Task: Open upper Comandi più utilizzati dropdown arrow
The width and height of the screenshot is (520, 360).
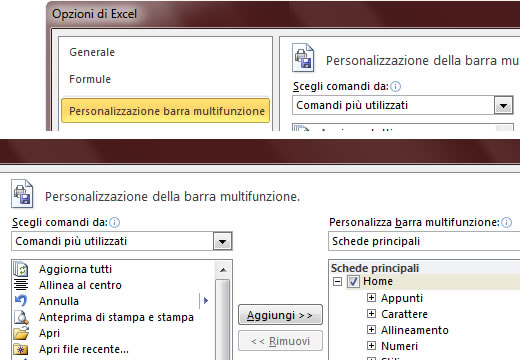Action: coord(503,105)
